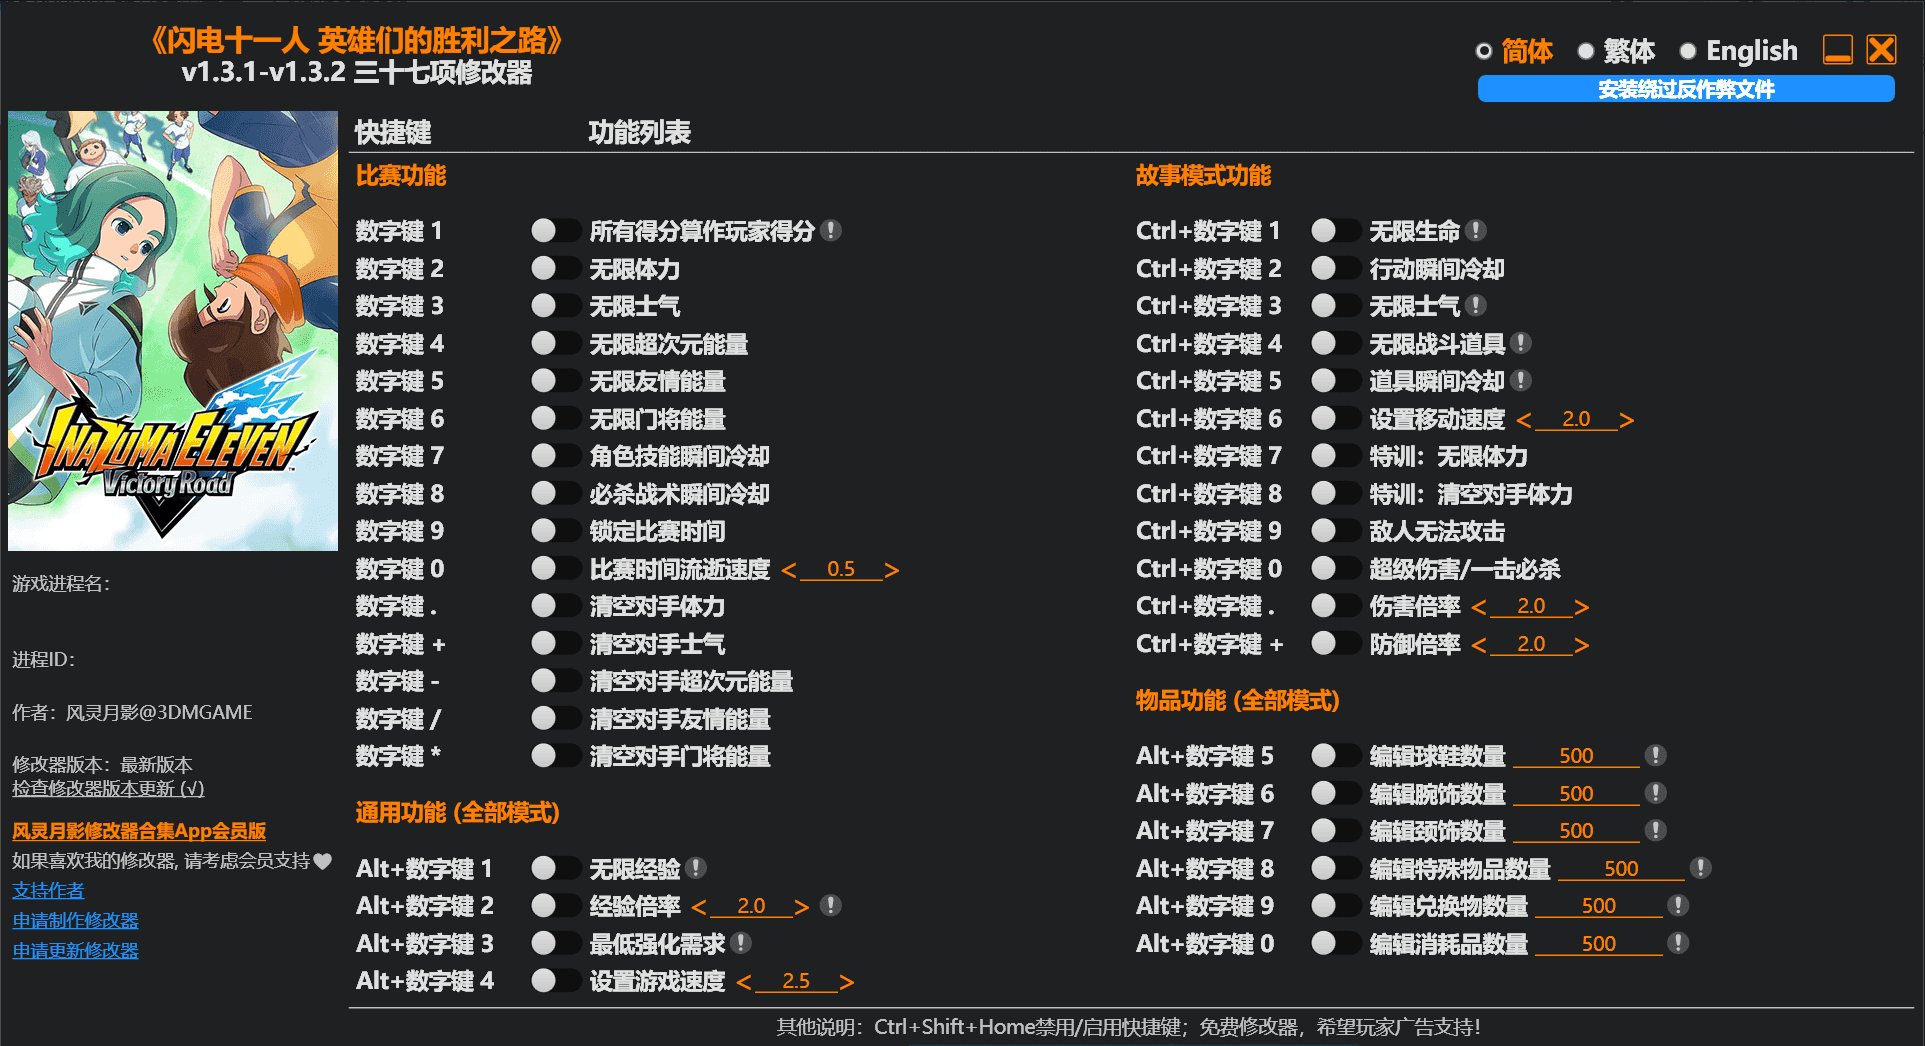Click info icon beside 所有得分算作玩家得分
Image resolution: width=1925 pixels, height=1046 pixels.
tap(831, 231)
